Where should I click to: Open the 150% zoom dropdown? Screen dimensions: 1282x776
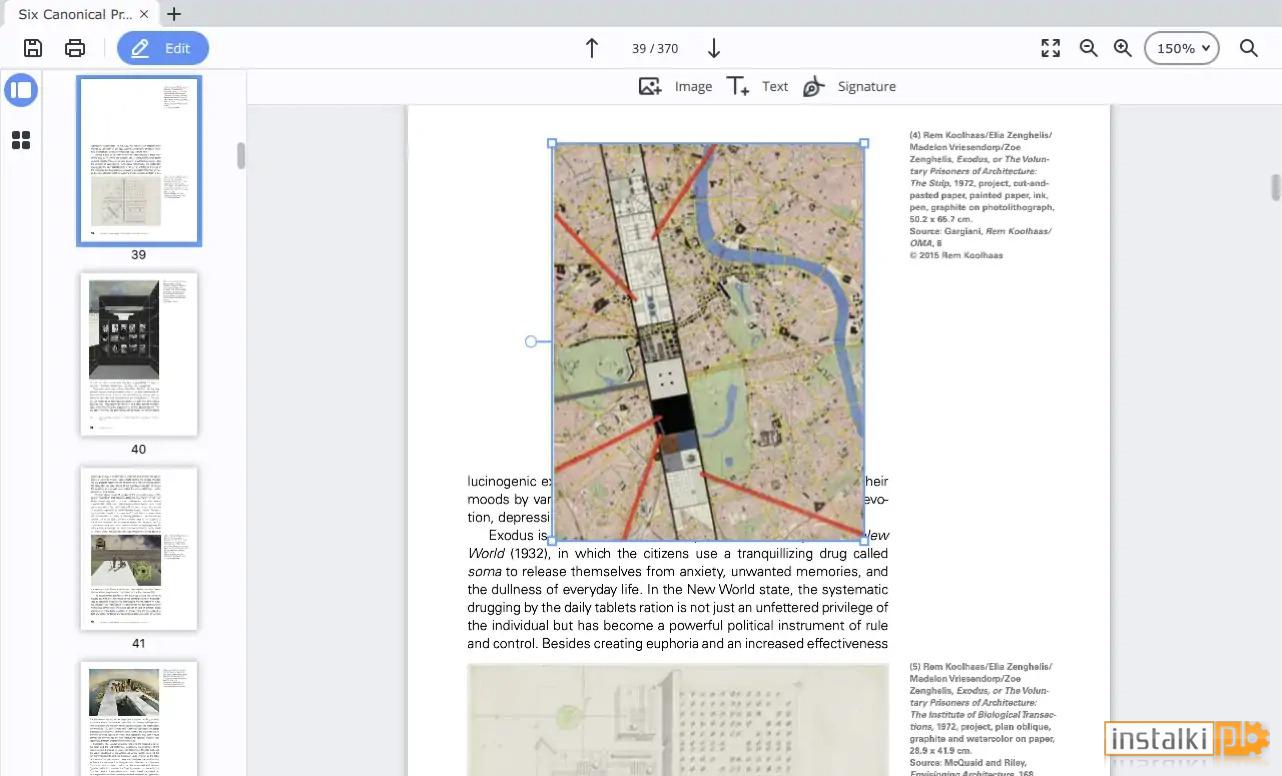[x=1182, y=48]
